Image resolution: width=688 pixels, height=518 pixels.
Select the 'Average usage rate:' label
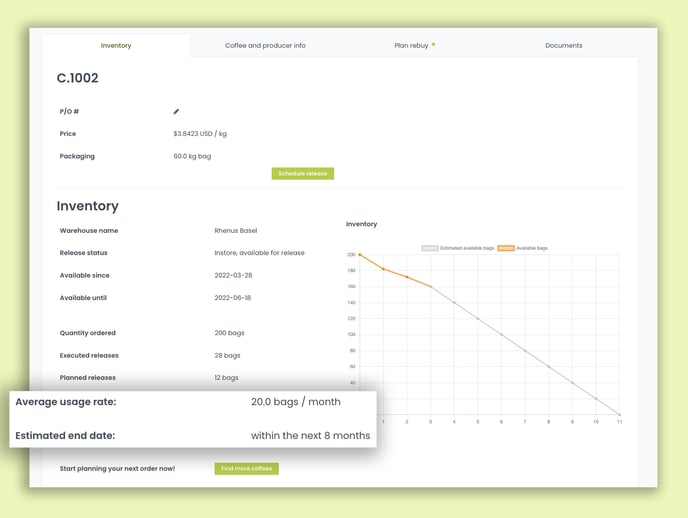tap(66, 402)
